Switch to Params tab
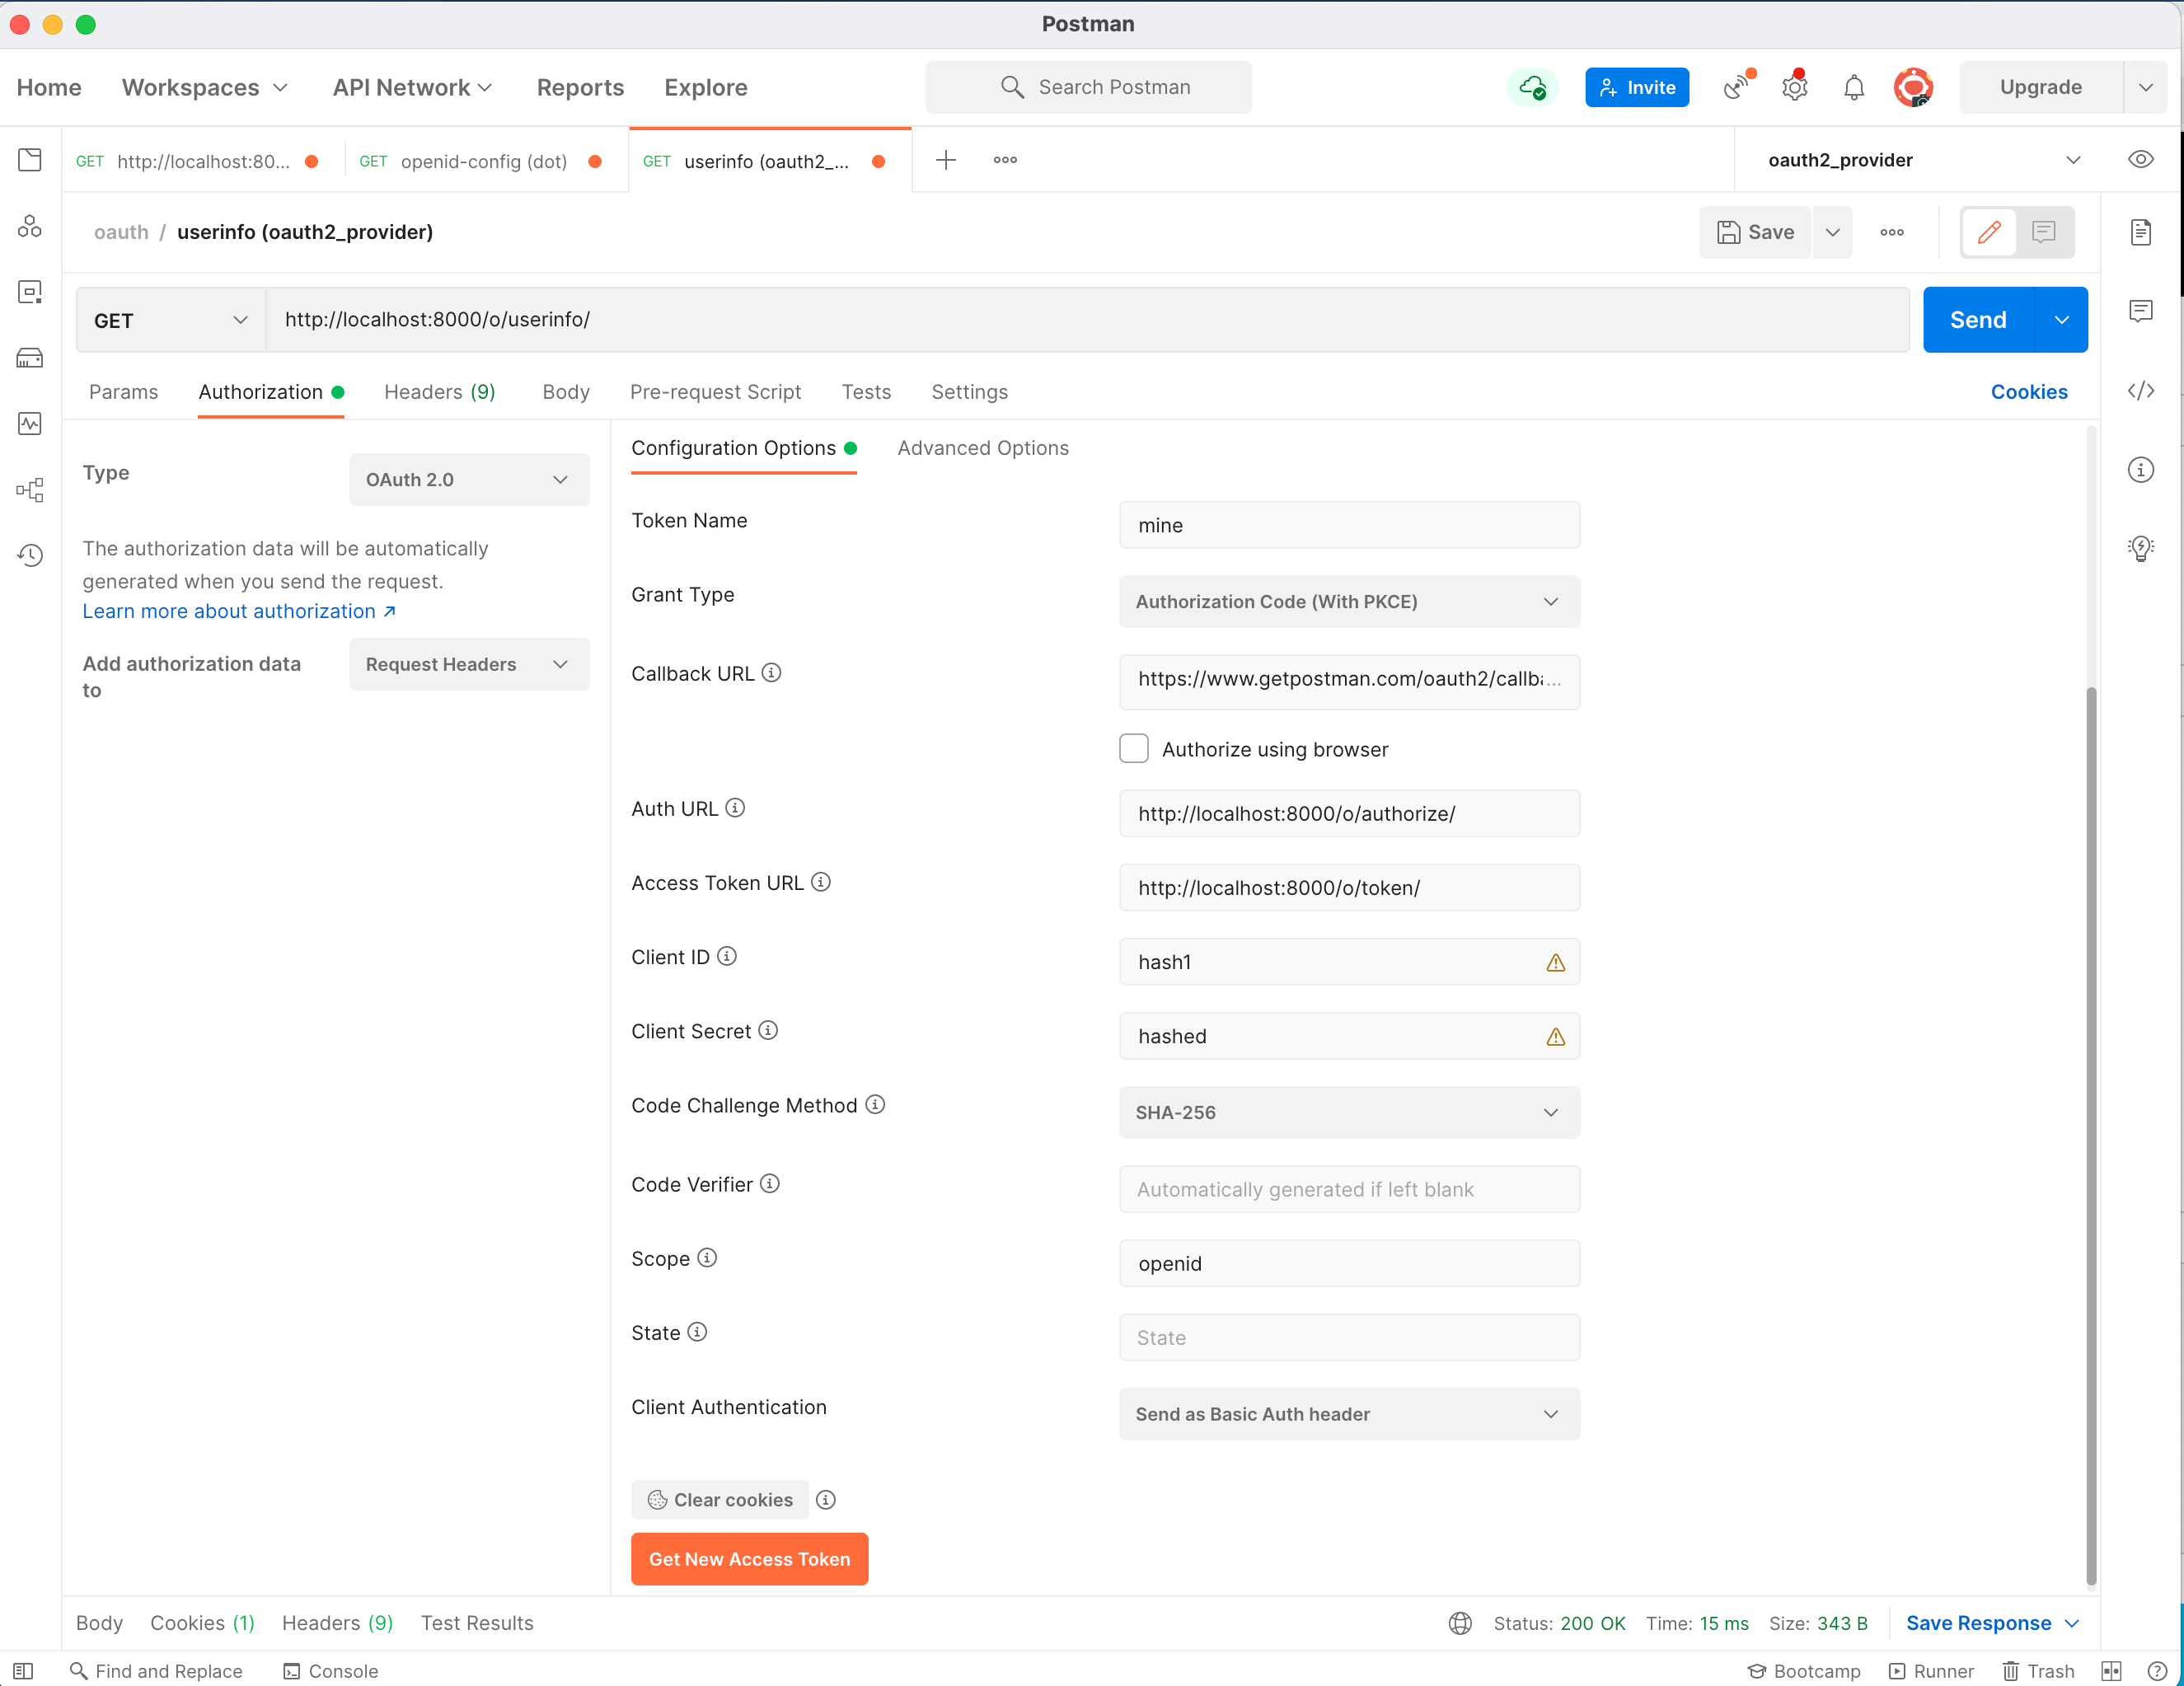Image resolution: width=2184 pixels, height=1686 pixels. (123, 392)
